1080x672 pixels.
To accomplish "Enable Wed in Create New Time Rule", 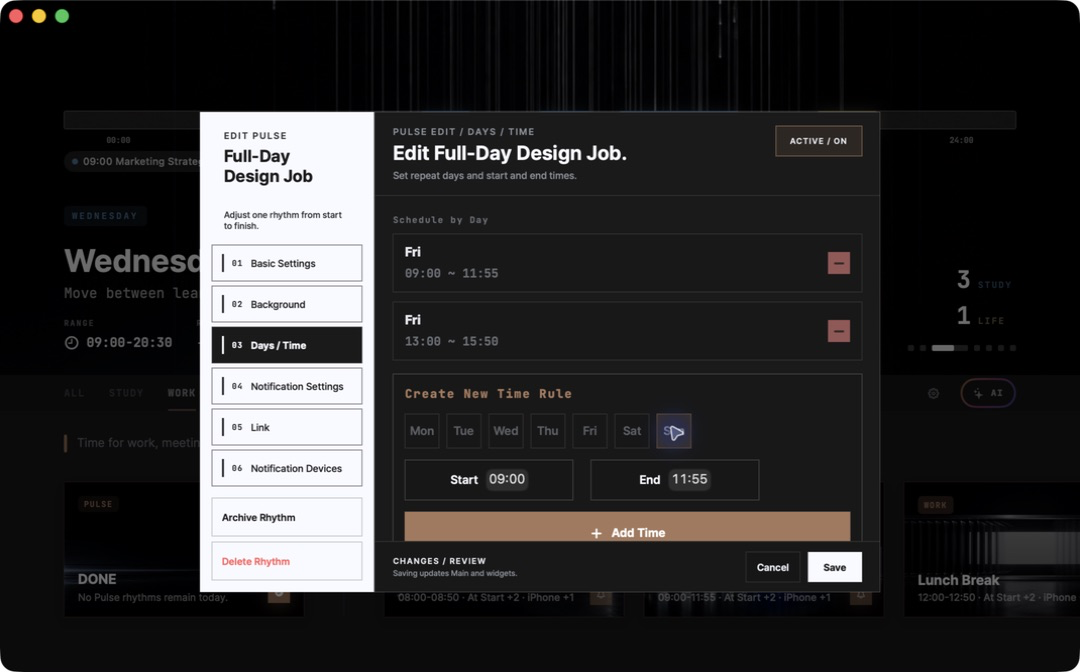I will pyautogui.click(x=506, y=431).
